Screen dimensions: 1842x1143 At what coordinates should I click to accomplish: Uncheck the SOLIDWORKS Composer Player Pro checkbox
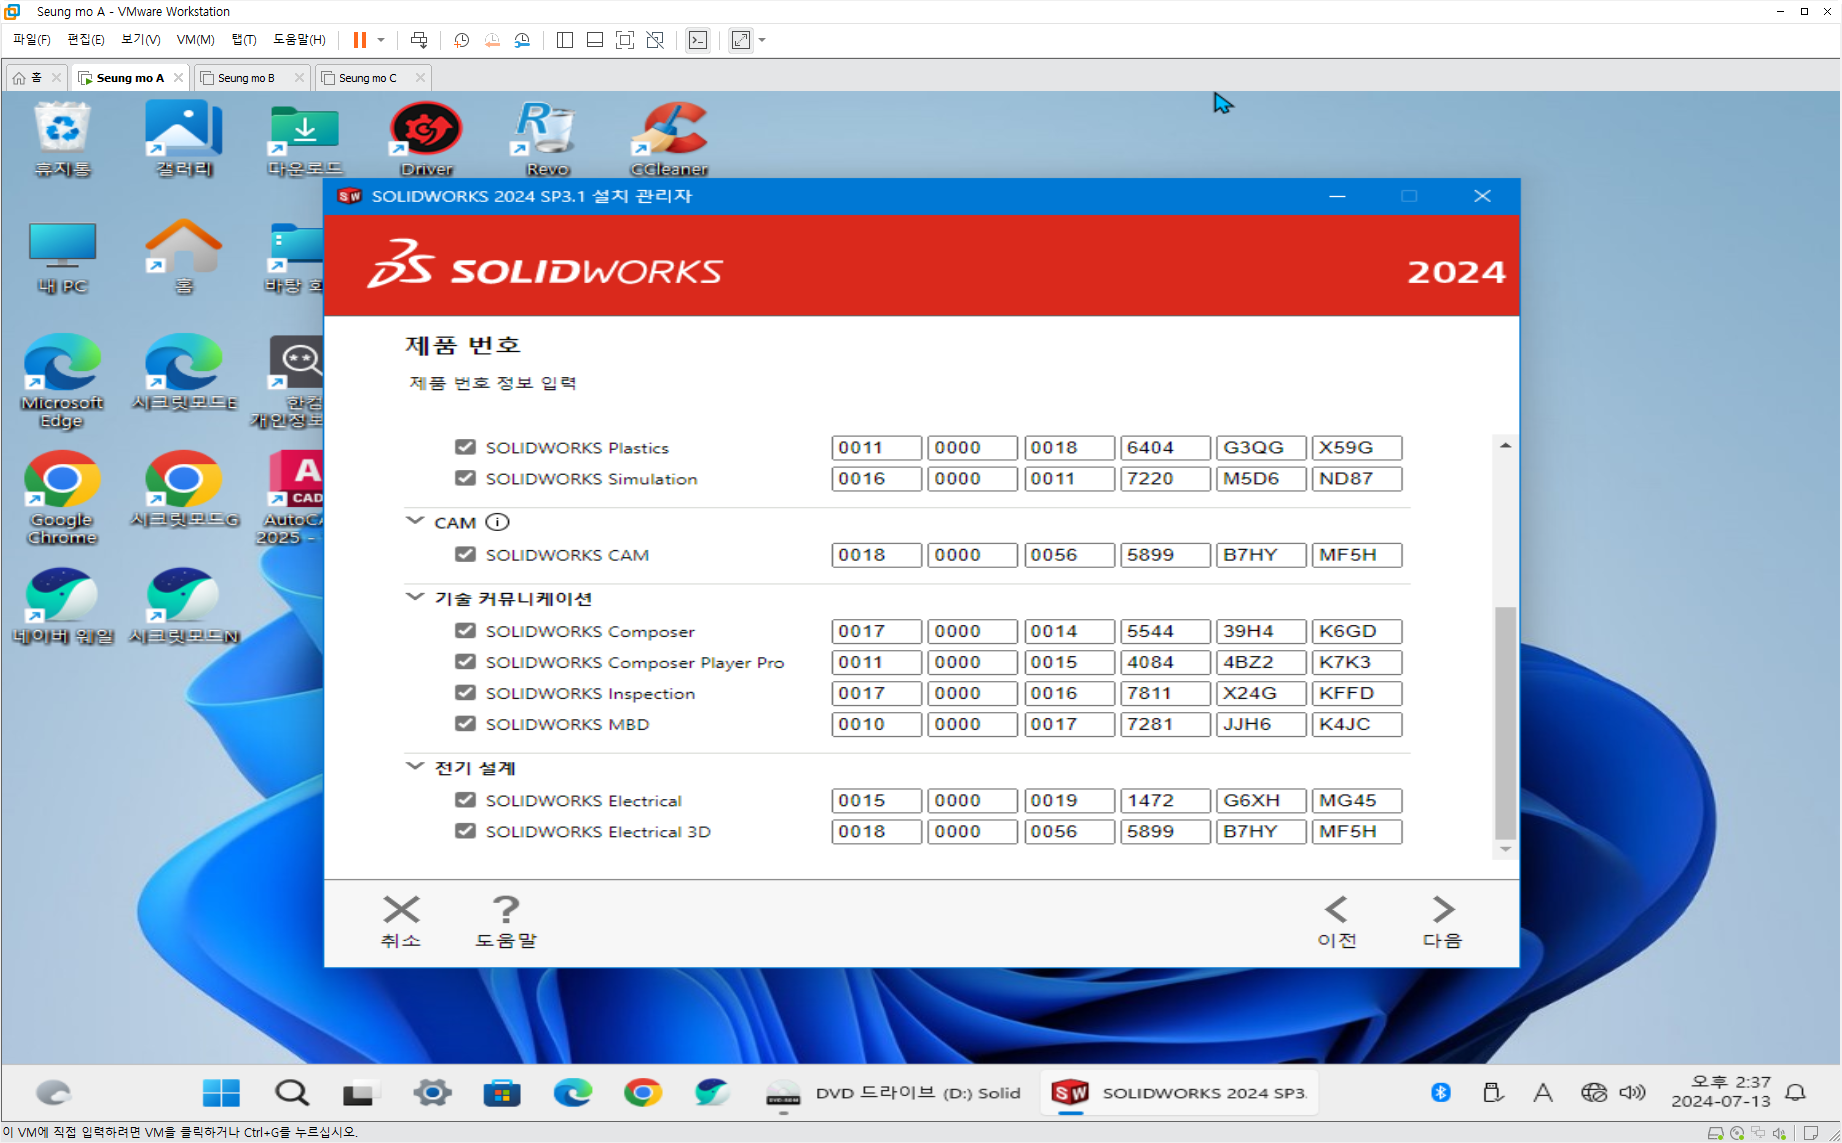(x=465, y=662)
